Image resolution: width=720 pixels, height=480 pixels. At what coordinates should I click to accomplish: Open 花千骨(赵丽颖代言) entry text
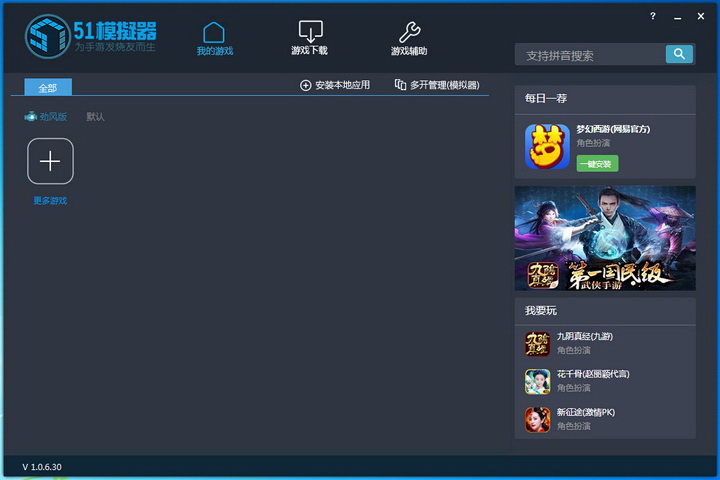(x=593, y=374)
